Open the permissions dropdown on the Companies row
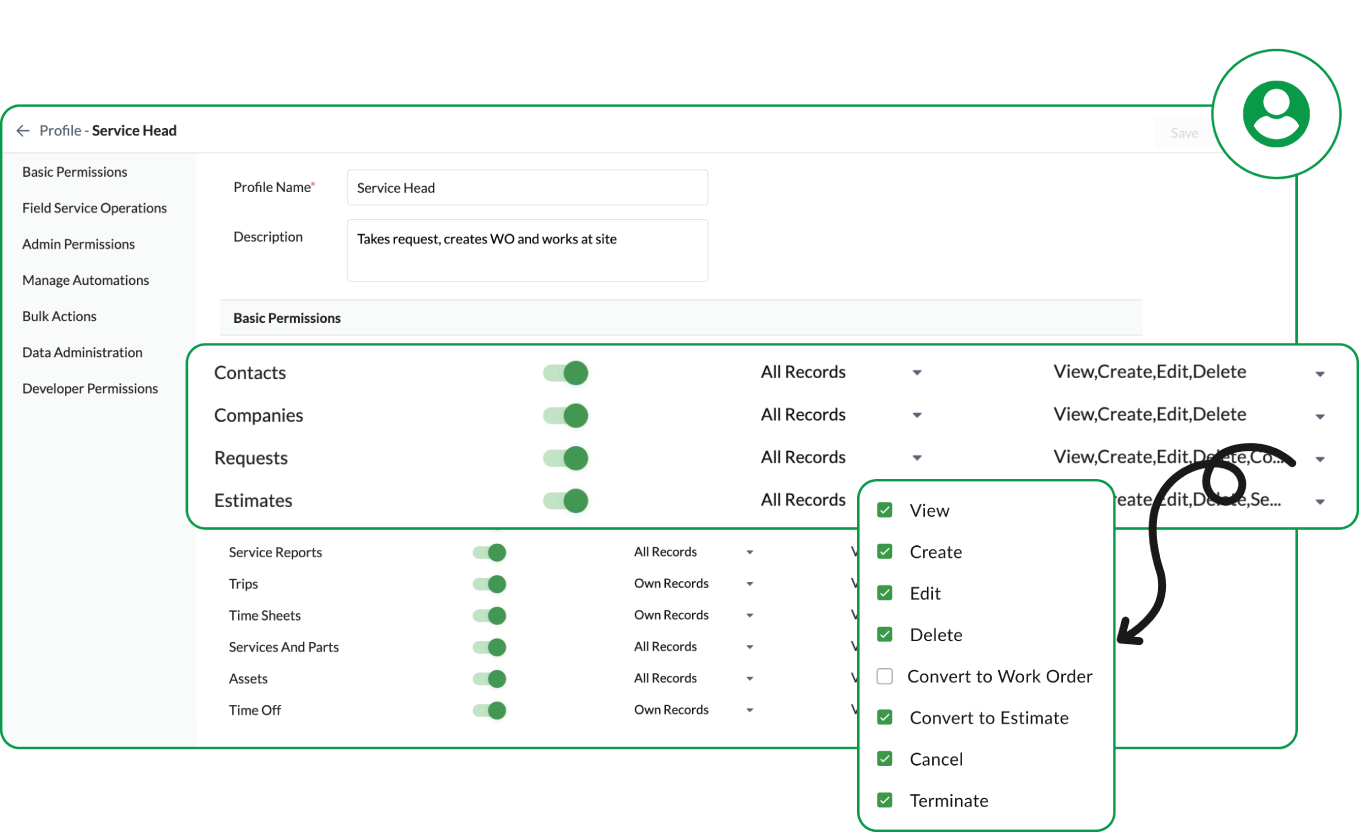The image size is (1359, 832). 1319,414
